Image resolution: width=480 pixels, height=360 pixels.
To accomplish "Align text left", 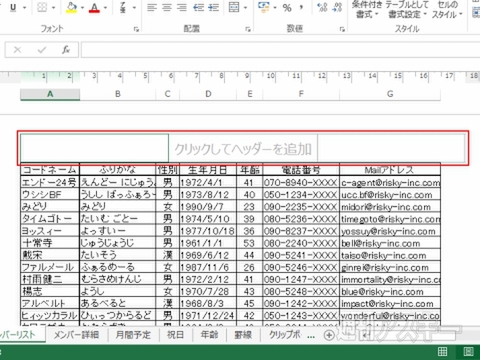I will point(152,7).
